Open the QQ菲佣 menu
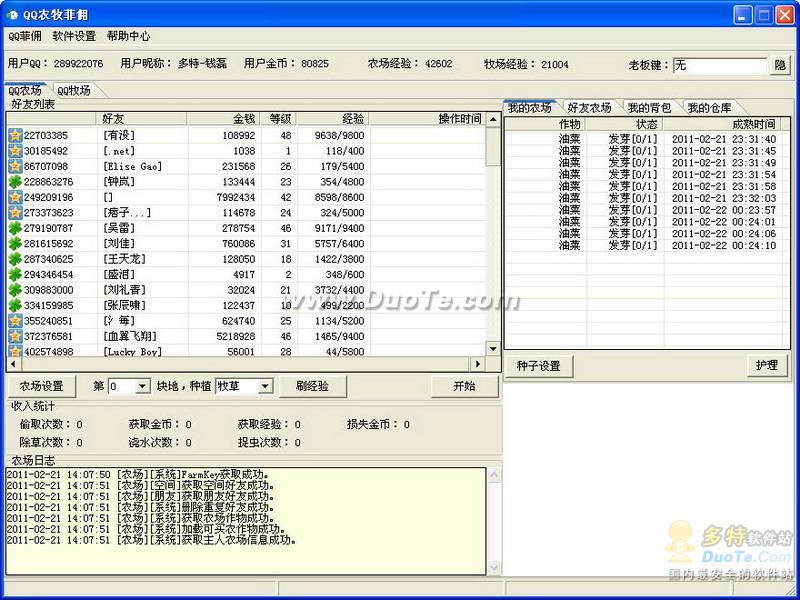Viewport: 800px width, 600px height. click(x=25, y=36)
